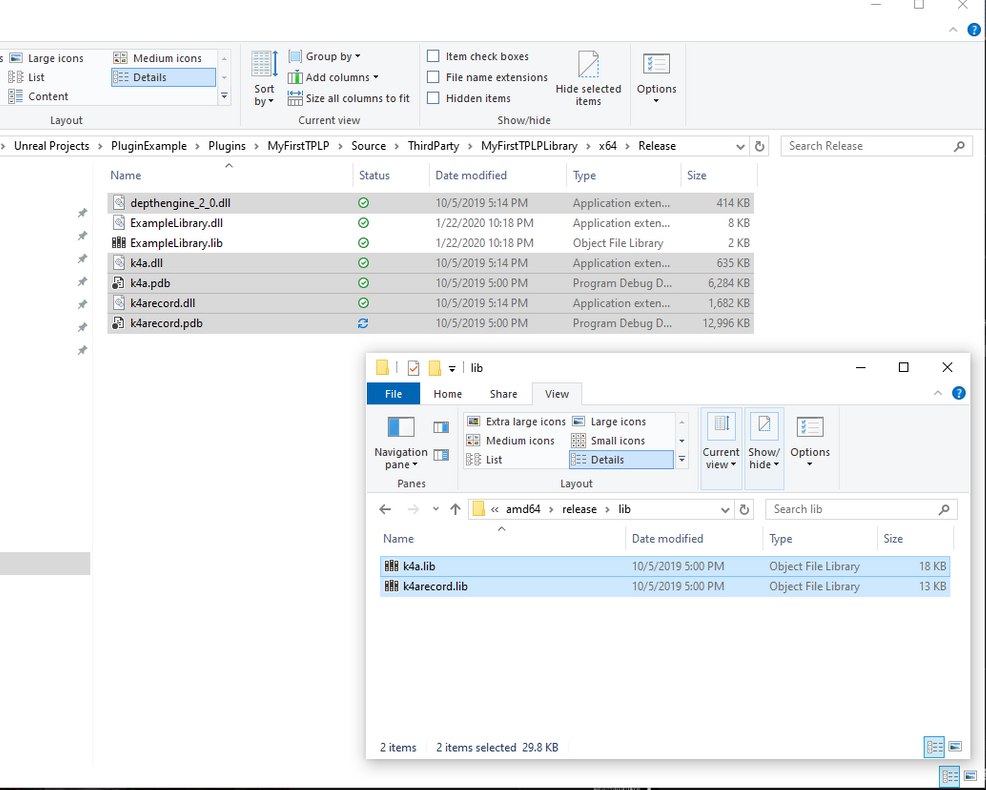986x790 pixels.
Task: Click the Search Release field
Action: click(877, 146)
